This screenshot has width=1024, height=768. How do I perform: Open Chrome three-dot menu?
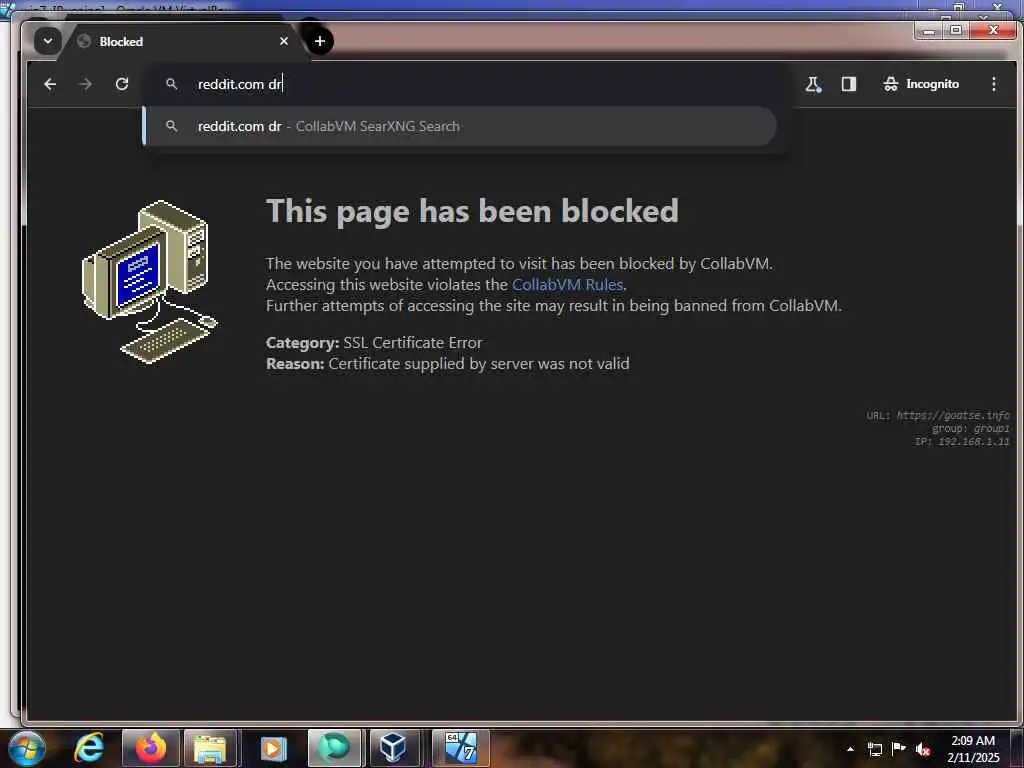[993, 84]
